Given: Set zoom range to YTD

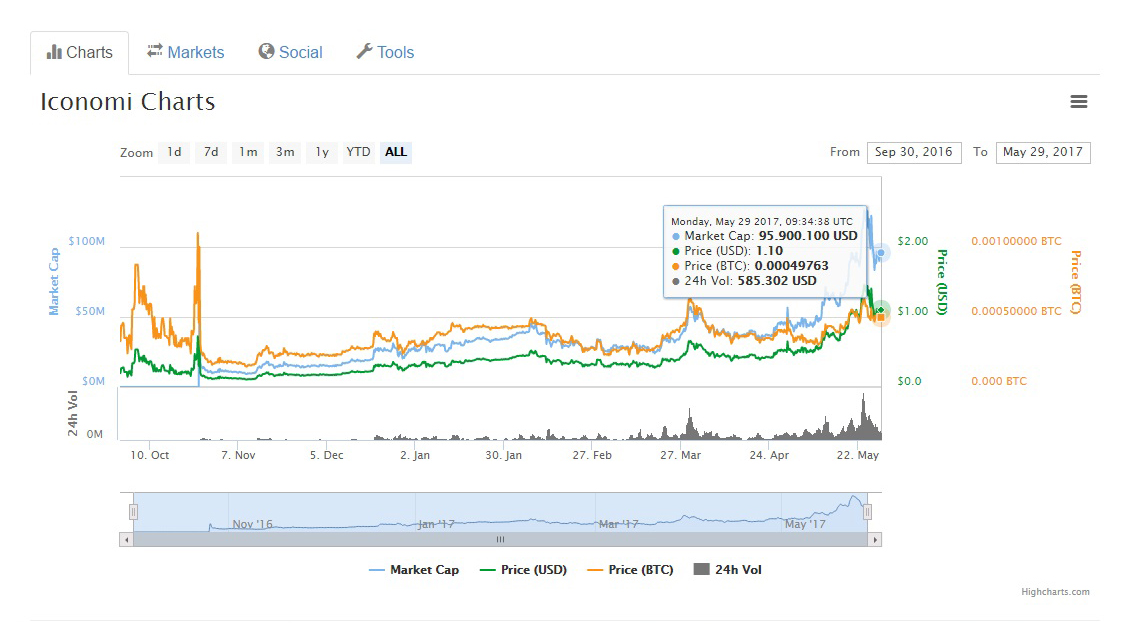Looking at the screenshot, I should point(359,152).
